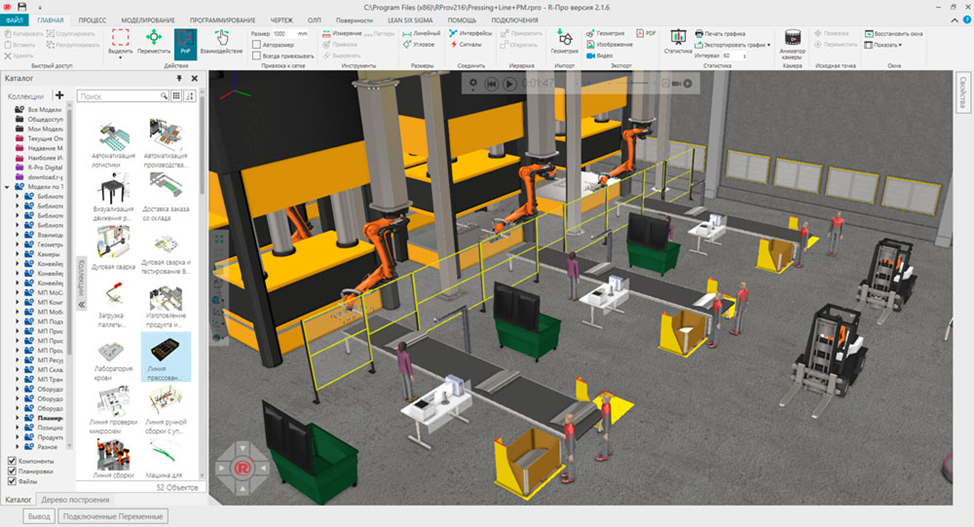Click the add collection plus icon
This screenshot has height=527, width=974.
[x=59, y=95]
